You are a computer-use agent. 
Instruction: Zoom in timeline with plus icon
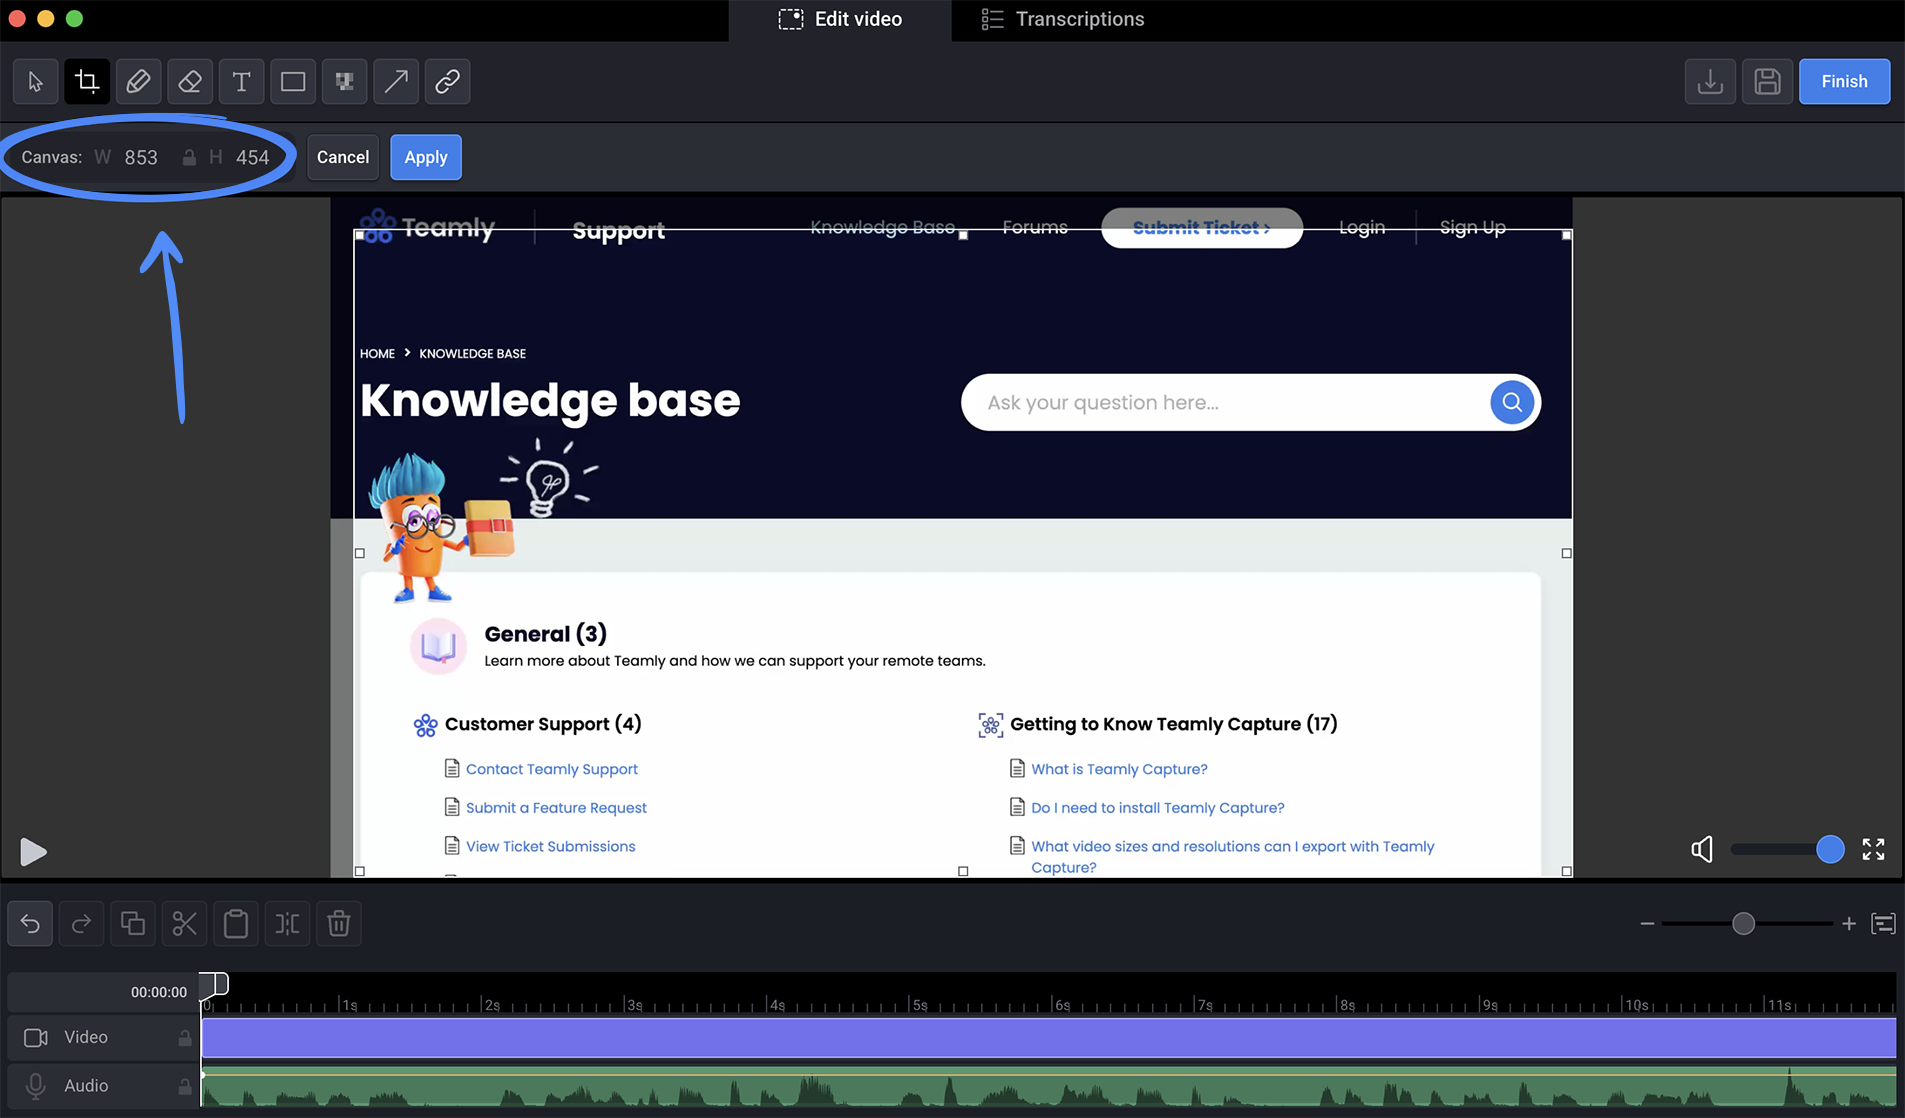click(1849, 924)
